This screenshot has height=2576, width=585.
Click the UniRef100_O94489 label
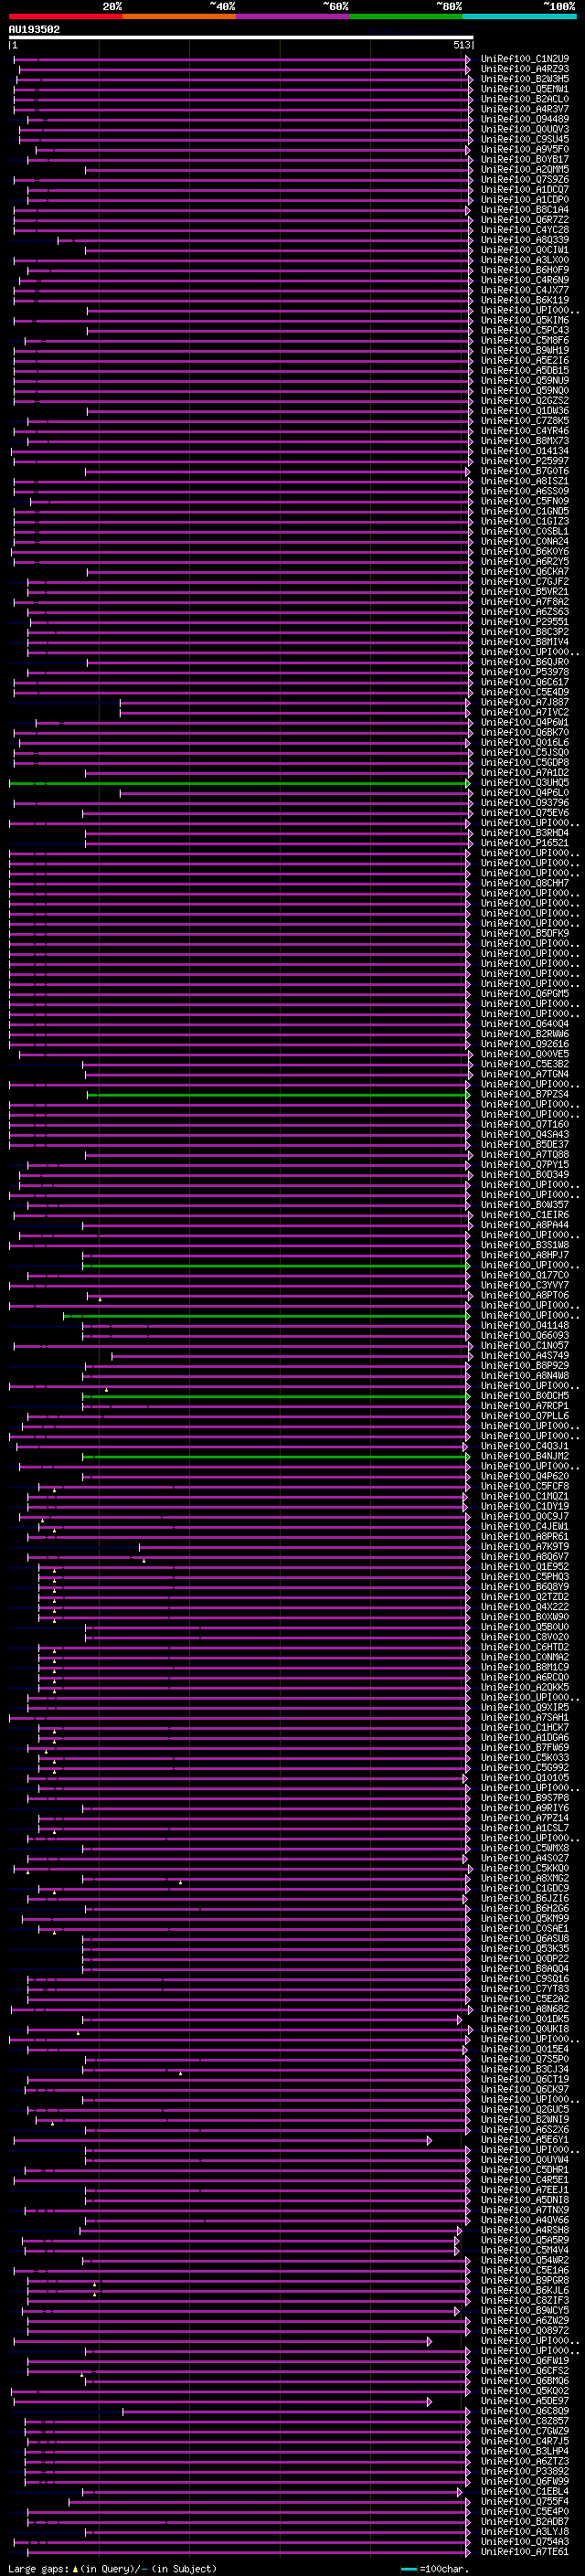[x=524, y=119]
